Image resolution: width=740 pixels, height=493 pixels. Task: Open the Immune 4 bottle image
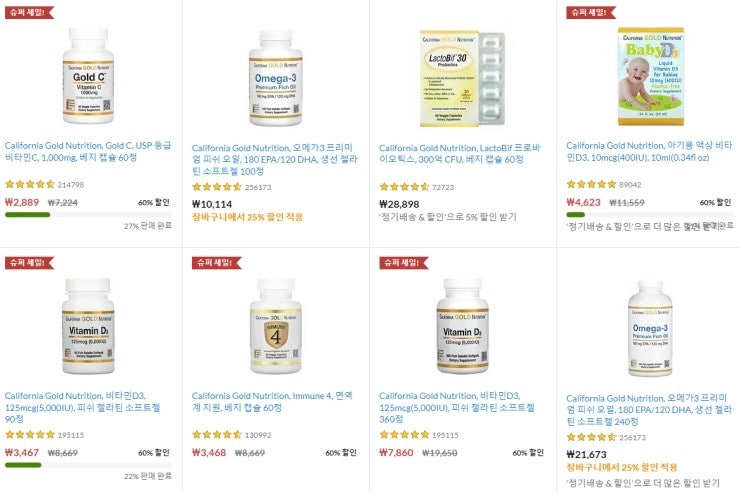[x=276, y=326]
